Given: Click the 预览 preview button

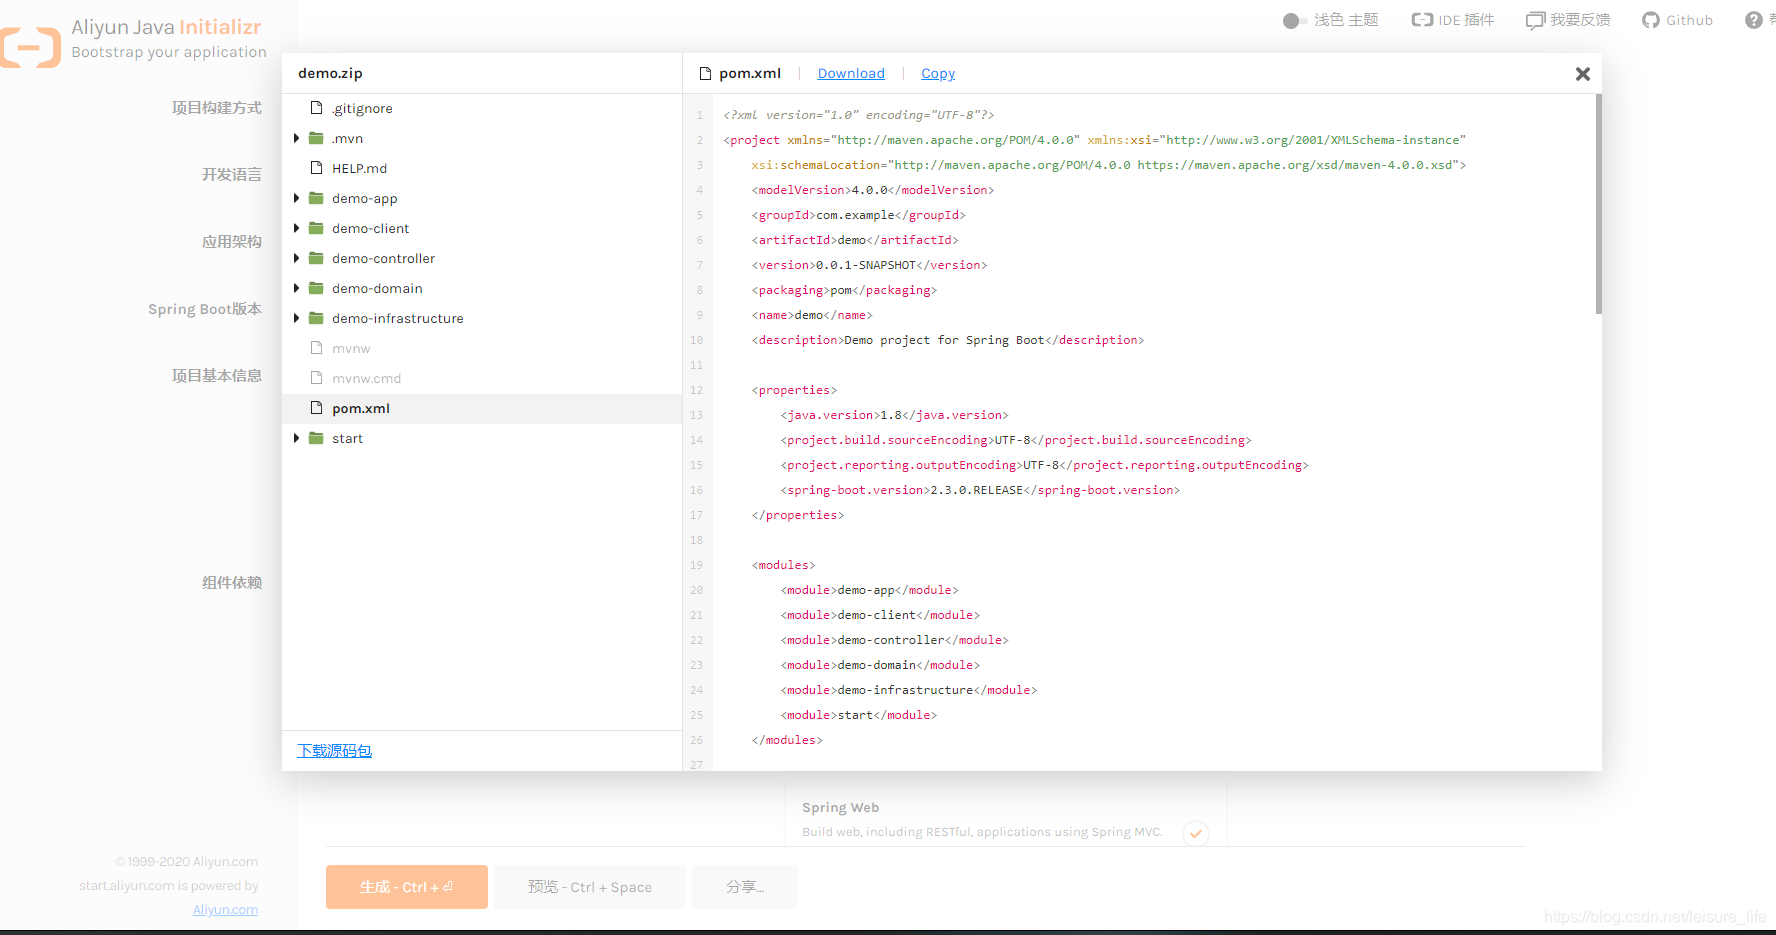Looking at the screenshot, I should tap(590, 887).
